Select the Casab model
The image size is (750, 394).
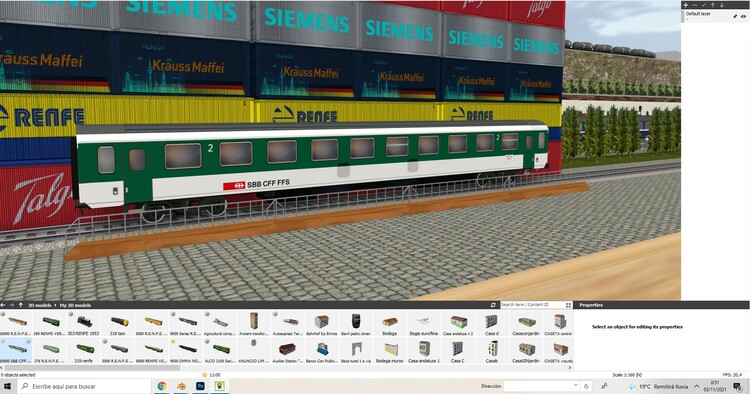tap(492, 351)
